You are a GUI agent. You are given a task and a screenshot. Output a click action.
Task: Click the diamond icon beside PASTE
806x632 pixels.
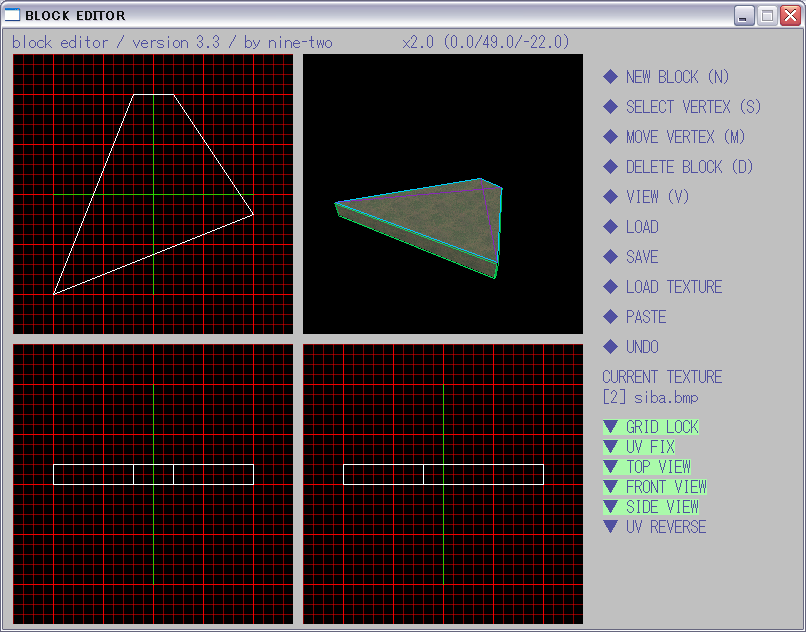click(x=611, y=317)
